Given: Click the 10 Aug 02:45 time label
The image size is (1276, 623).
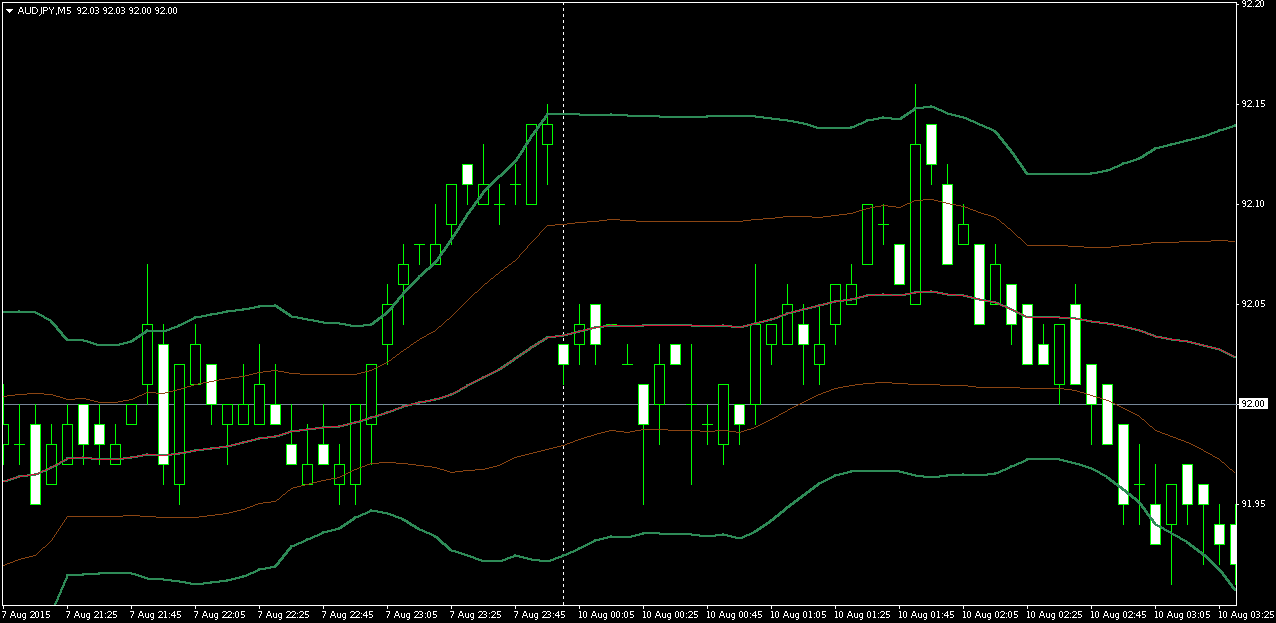Looking at the screenshot, I should coord(1118,613).
